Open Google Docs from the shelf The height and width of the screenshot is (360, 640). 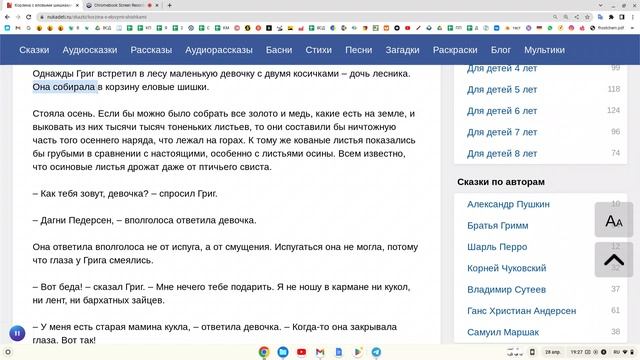[339, 352]
